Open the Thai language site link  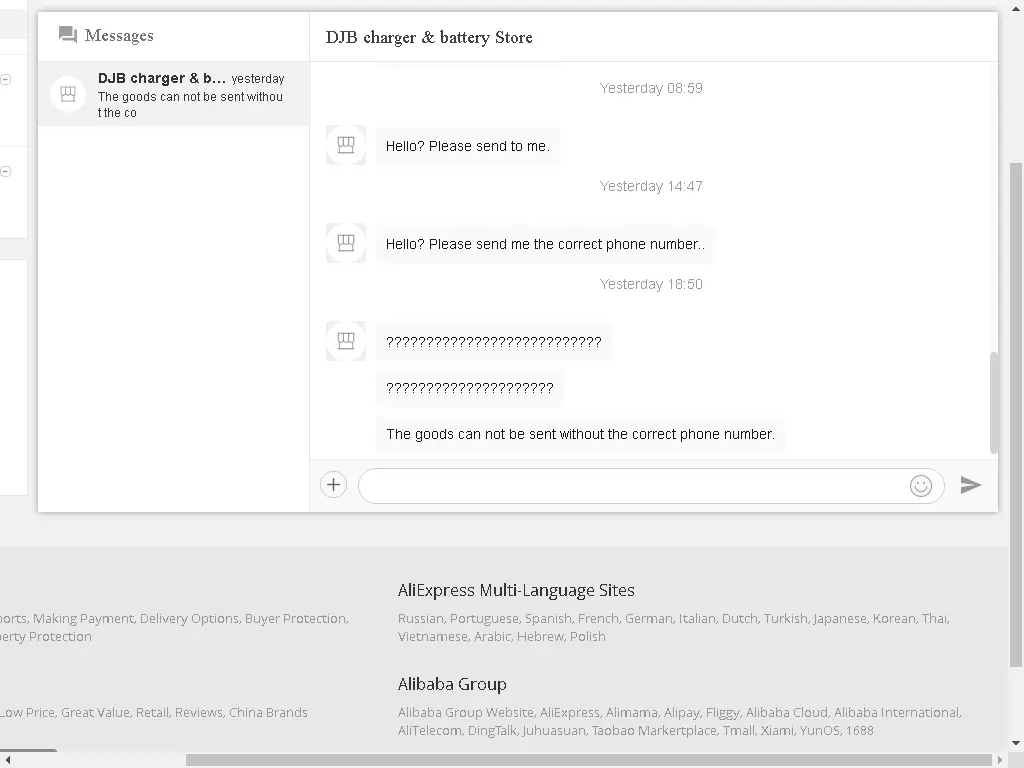point(936,618)
